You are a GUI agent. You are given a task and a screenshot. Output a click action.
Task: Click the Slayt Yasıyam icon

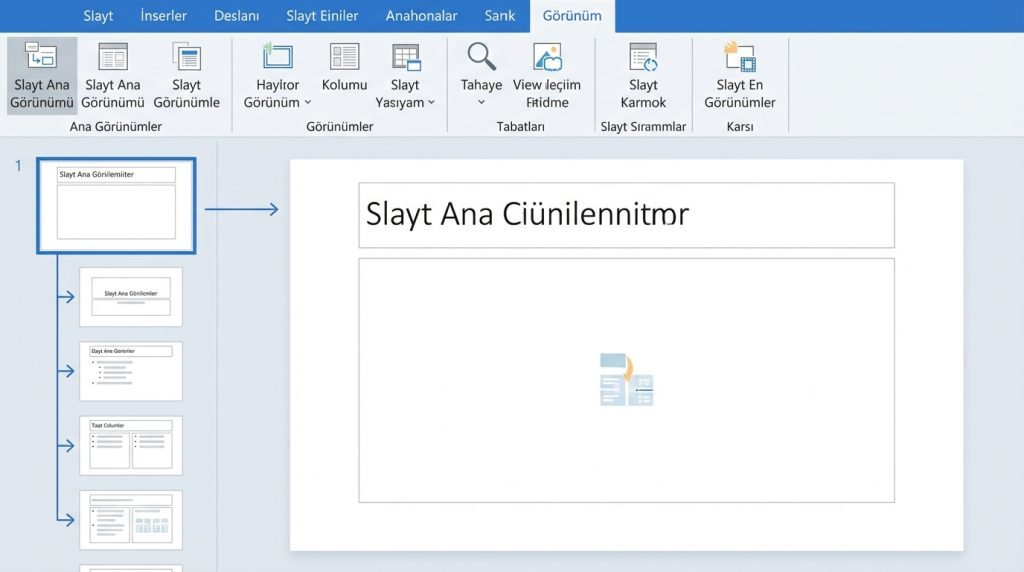tap(406, 57)
